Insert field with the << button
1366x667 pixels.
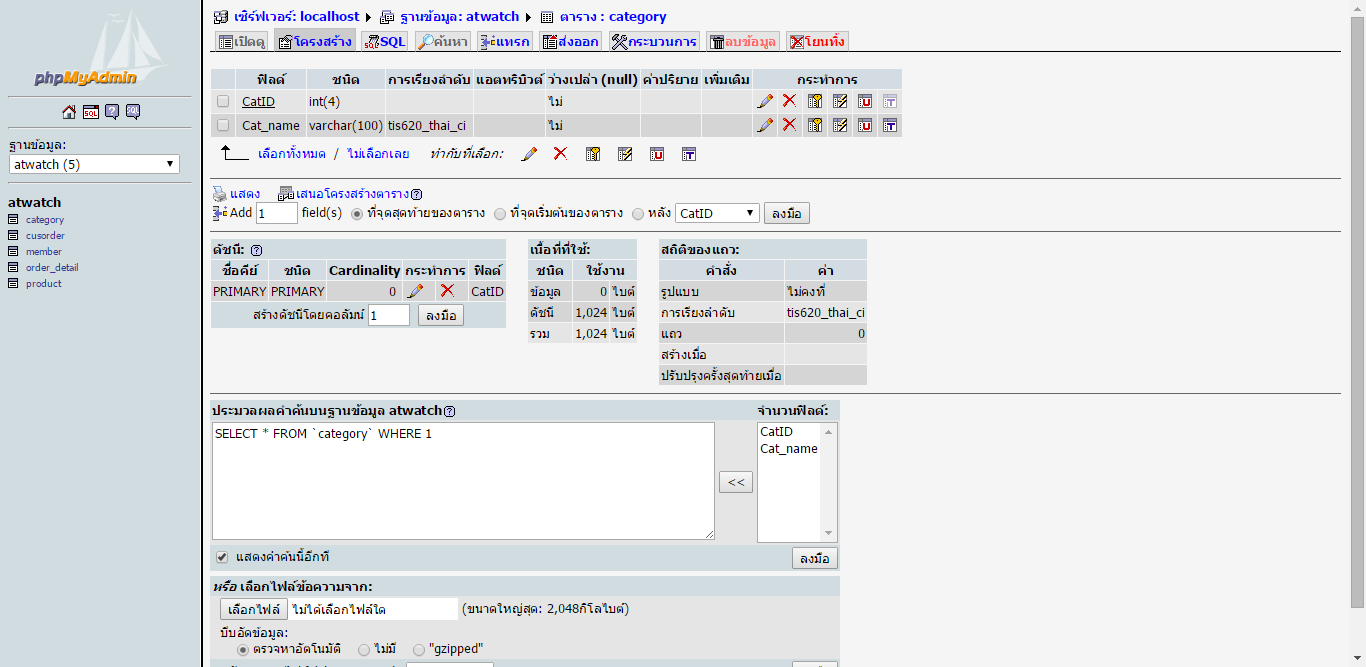(x=736, y=482)
